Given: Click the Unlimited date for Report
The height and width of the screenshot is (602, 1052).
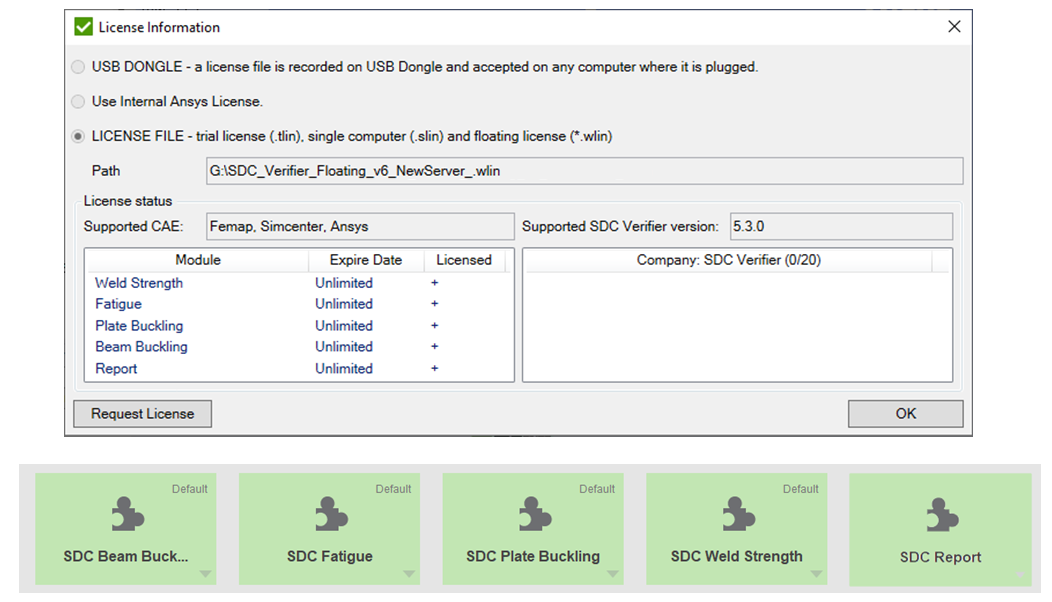Looking at the screenshot, I should tap(344, 368).
